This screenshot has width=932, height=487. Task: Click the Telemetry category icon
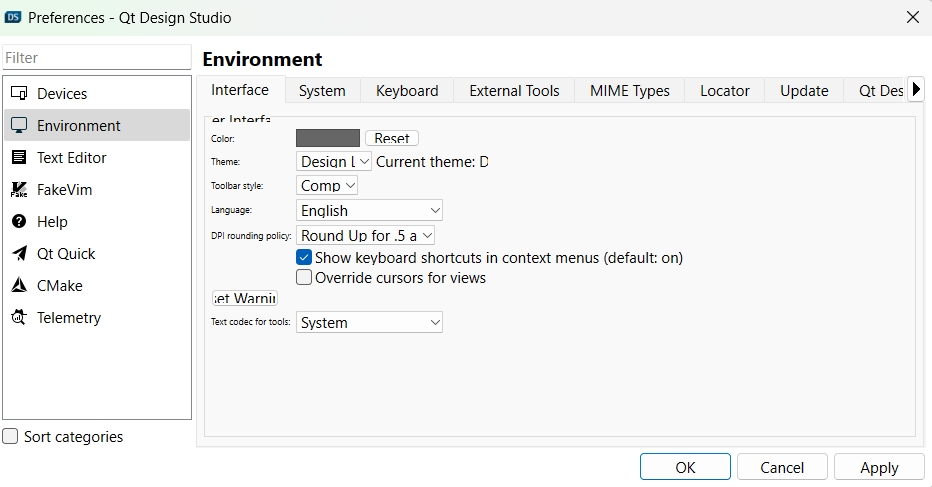[19, 318]
